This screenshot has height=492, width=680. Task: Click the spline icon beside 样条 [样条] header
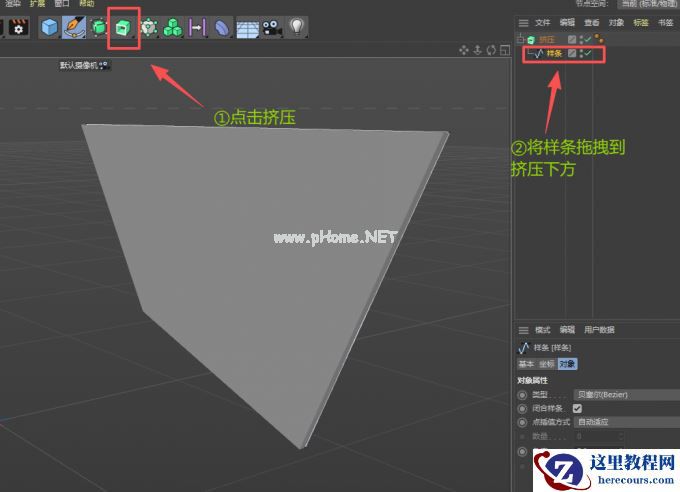coord(524,348)
